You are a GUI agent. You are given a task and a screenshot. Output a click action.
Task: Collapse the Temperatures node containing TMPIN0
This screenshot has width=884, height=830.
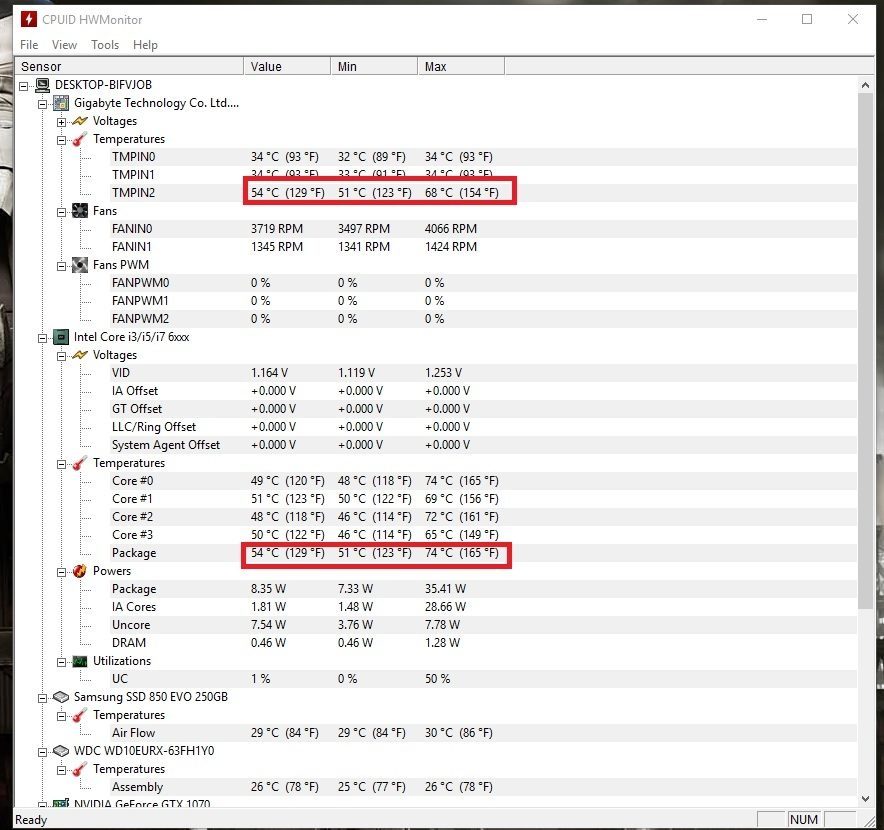coord(61,140)
